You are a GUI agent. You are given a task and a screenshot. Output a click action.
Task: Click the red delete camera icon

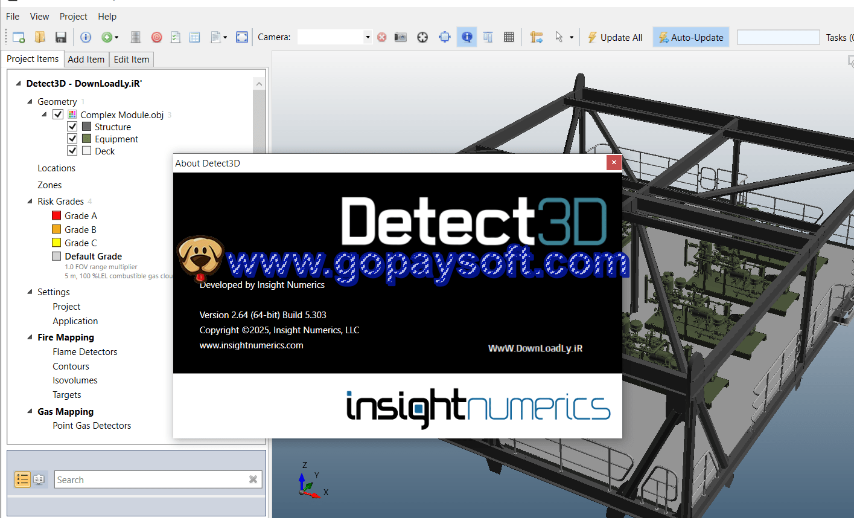[x=381, y=37]
